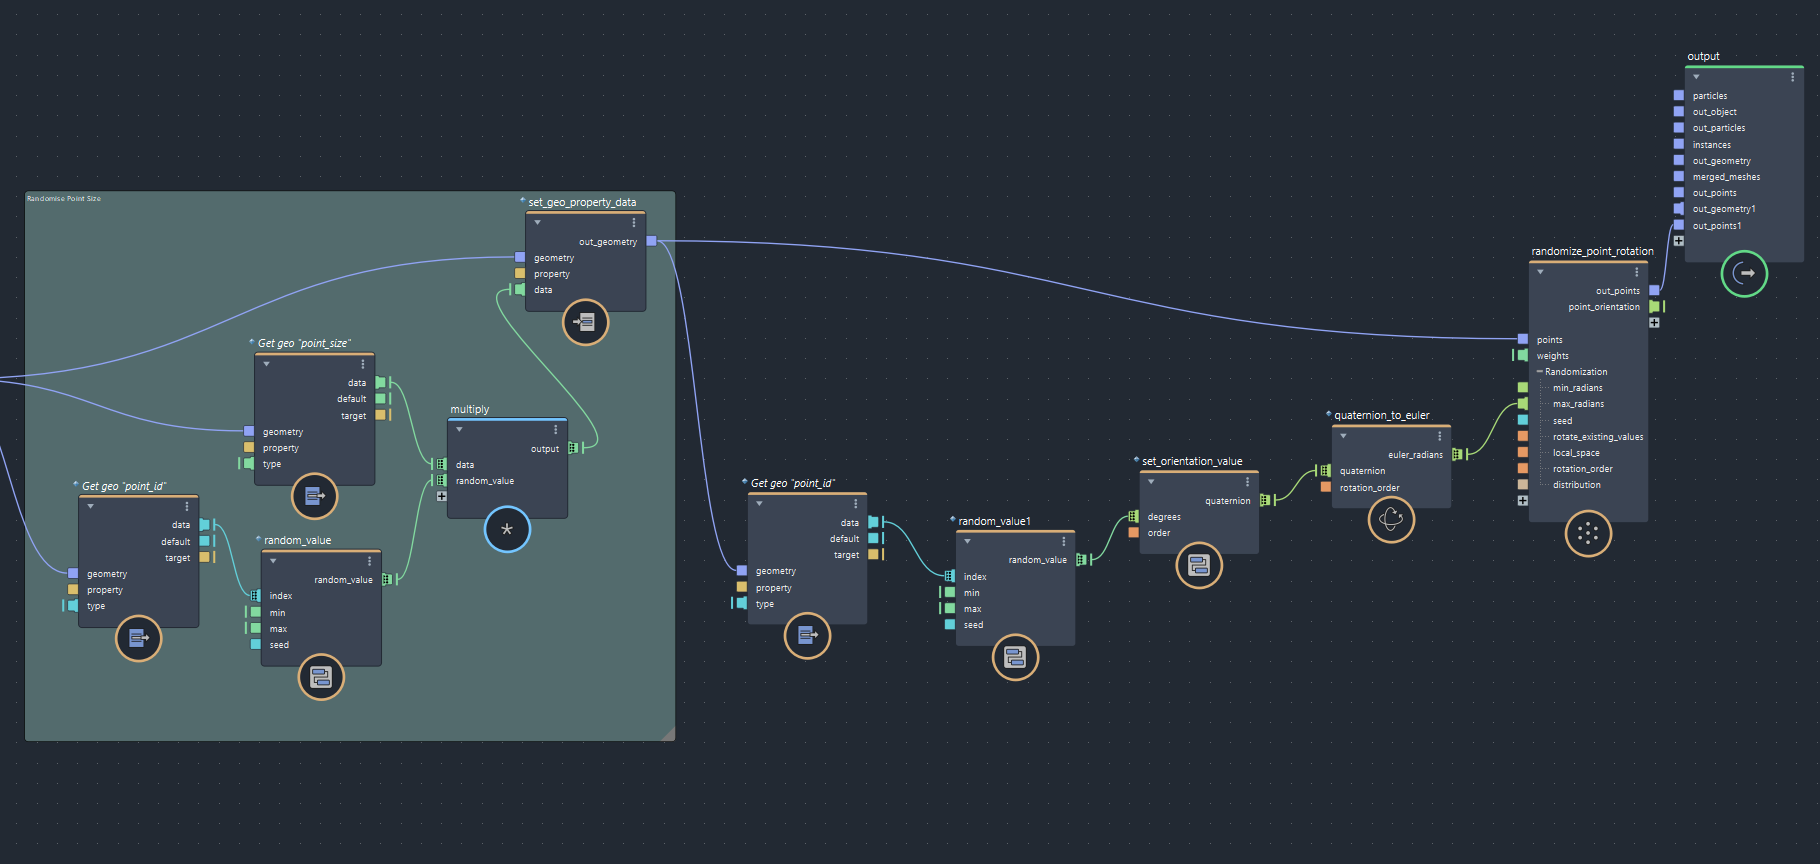Select the Randomise Point Size backdrop label
Viewport: 1820px width, 864px height.
tap(63, 199)
